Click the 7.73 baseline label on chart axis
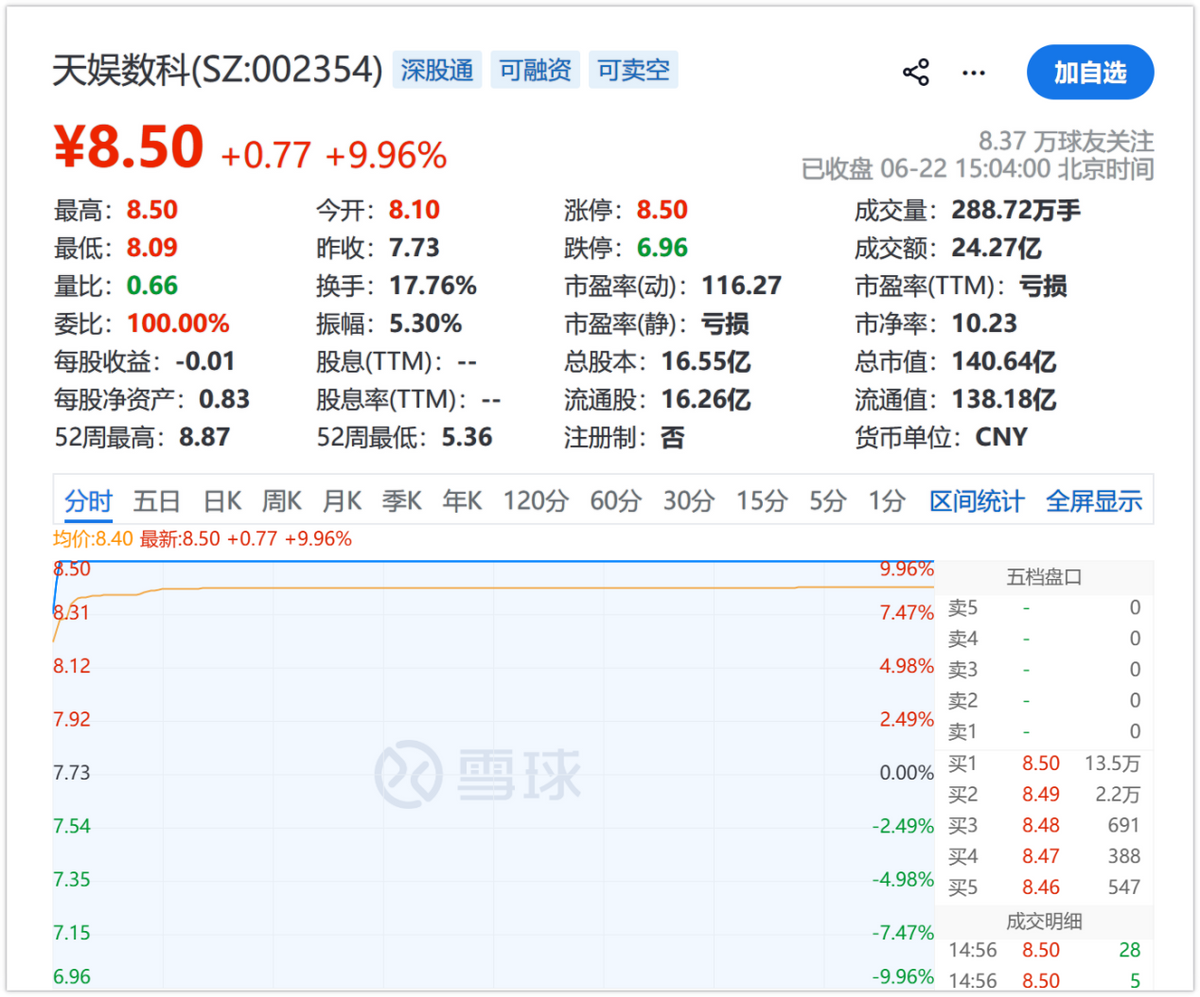This screenshot has width=1200, height=997. [72, 773]
